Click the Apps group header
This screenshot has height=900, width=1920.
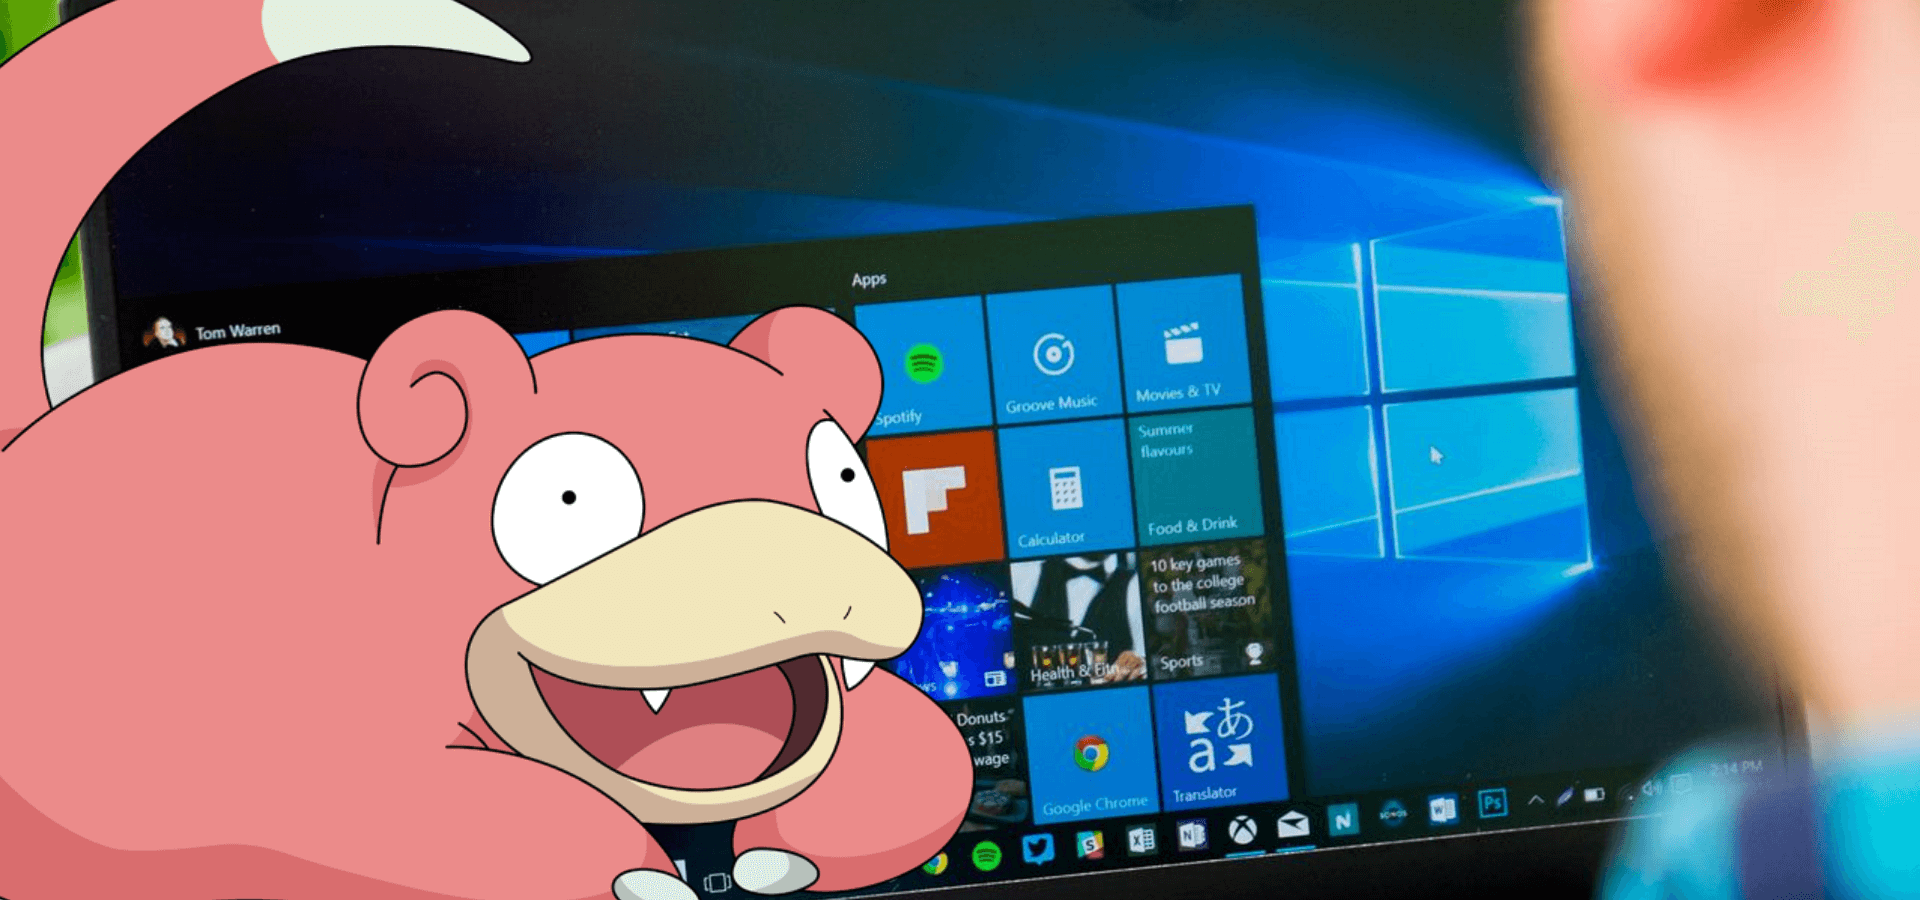[869, 280]
